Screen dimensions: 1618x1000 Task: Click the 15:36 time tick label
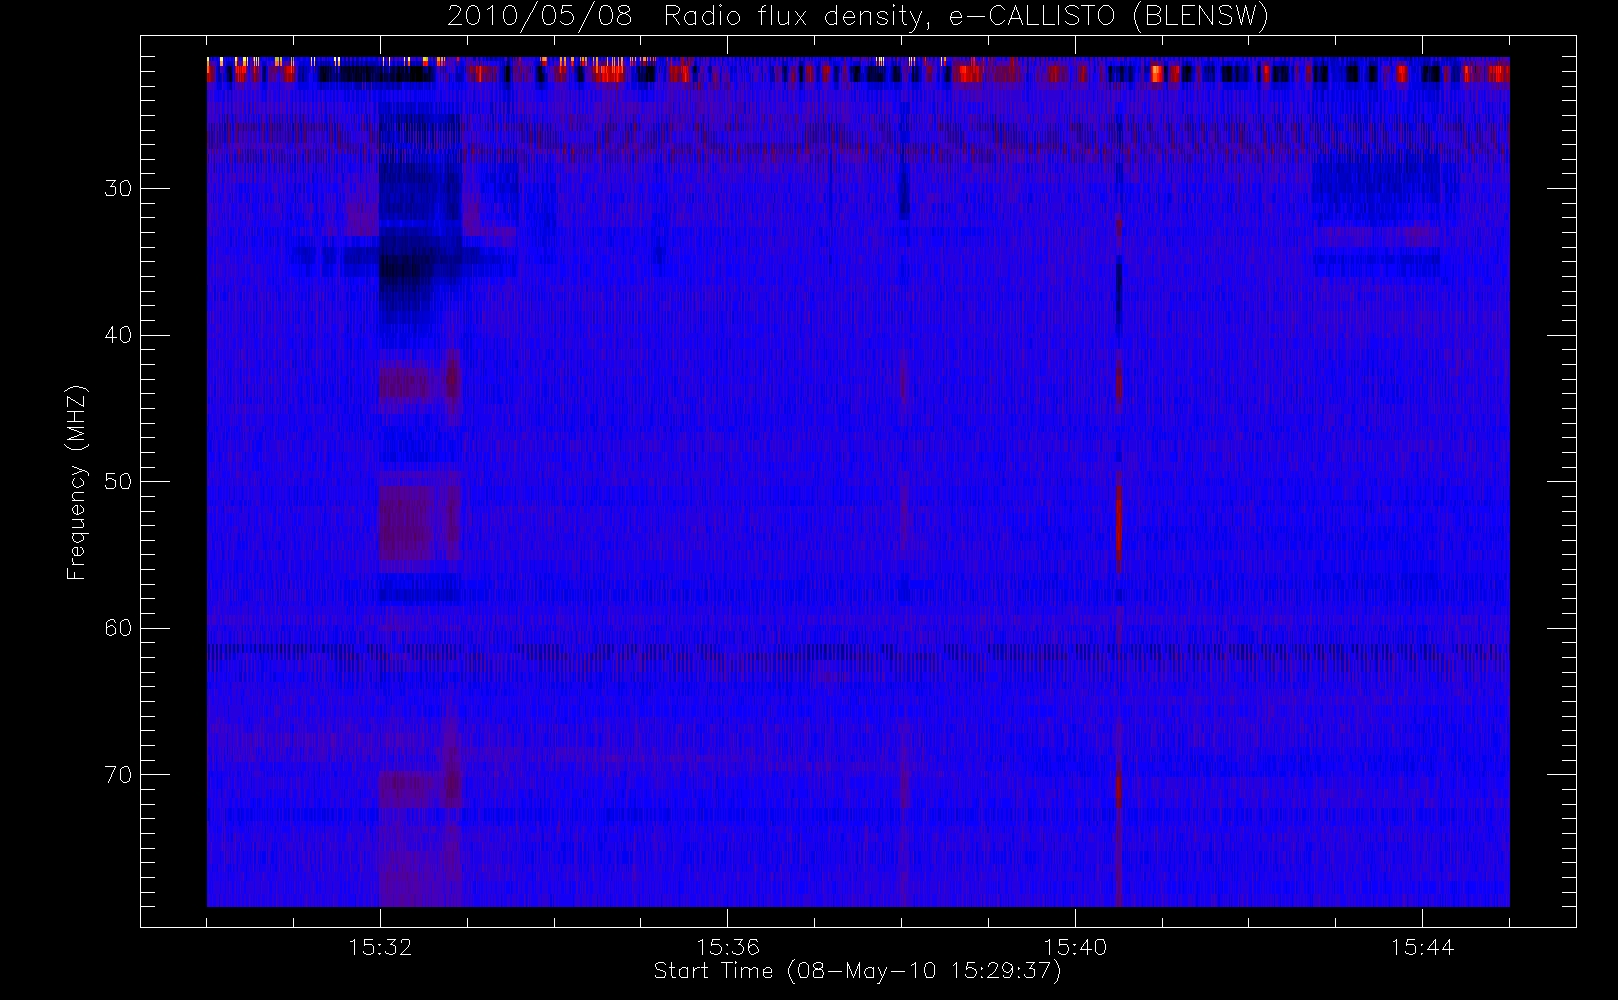728,946
